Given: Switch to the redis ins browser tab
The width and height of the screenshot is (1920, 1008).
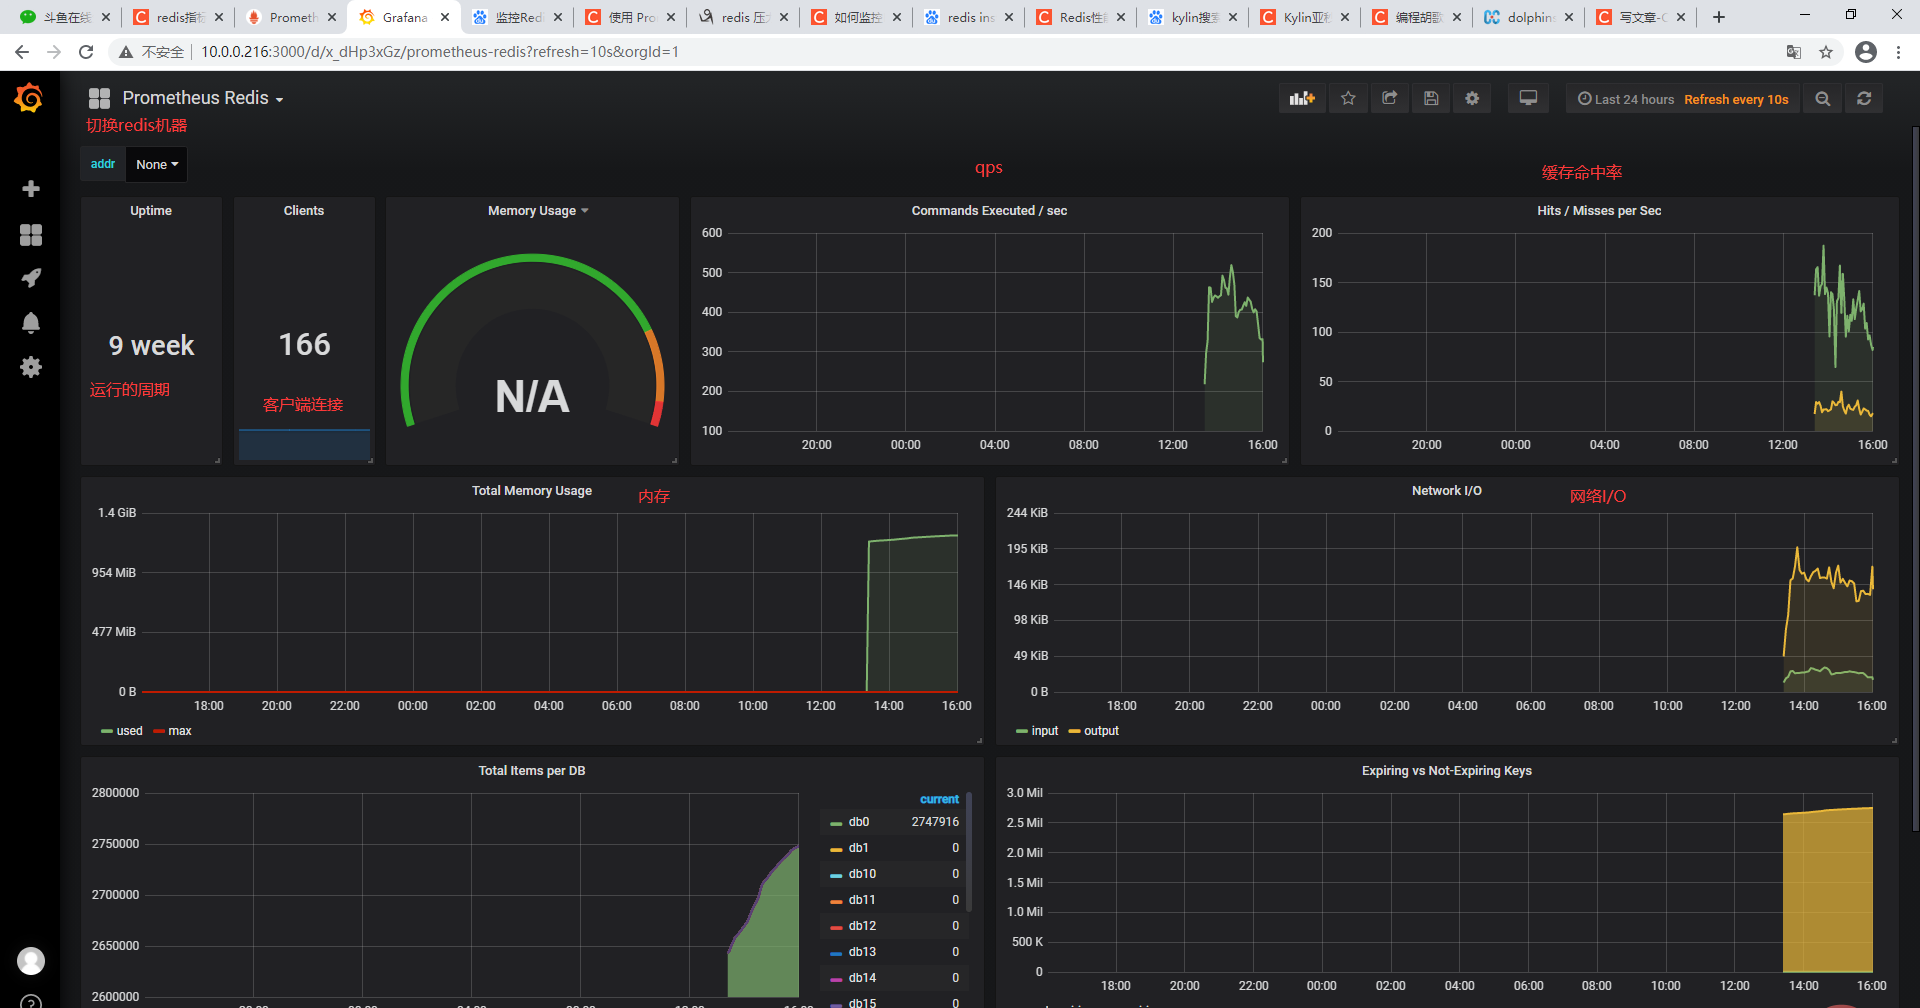Looking at the screenshot, I should point(969,17).
